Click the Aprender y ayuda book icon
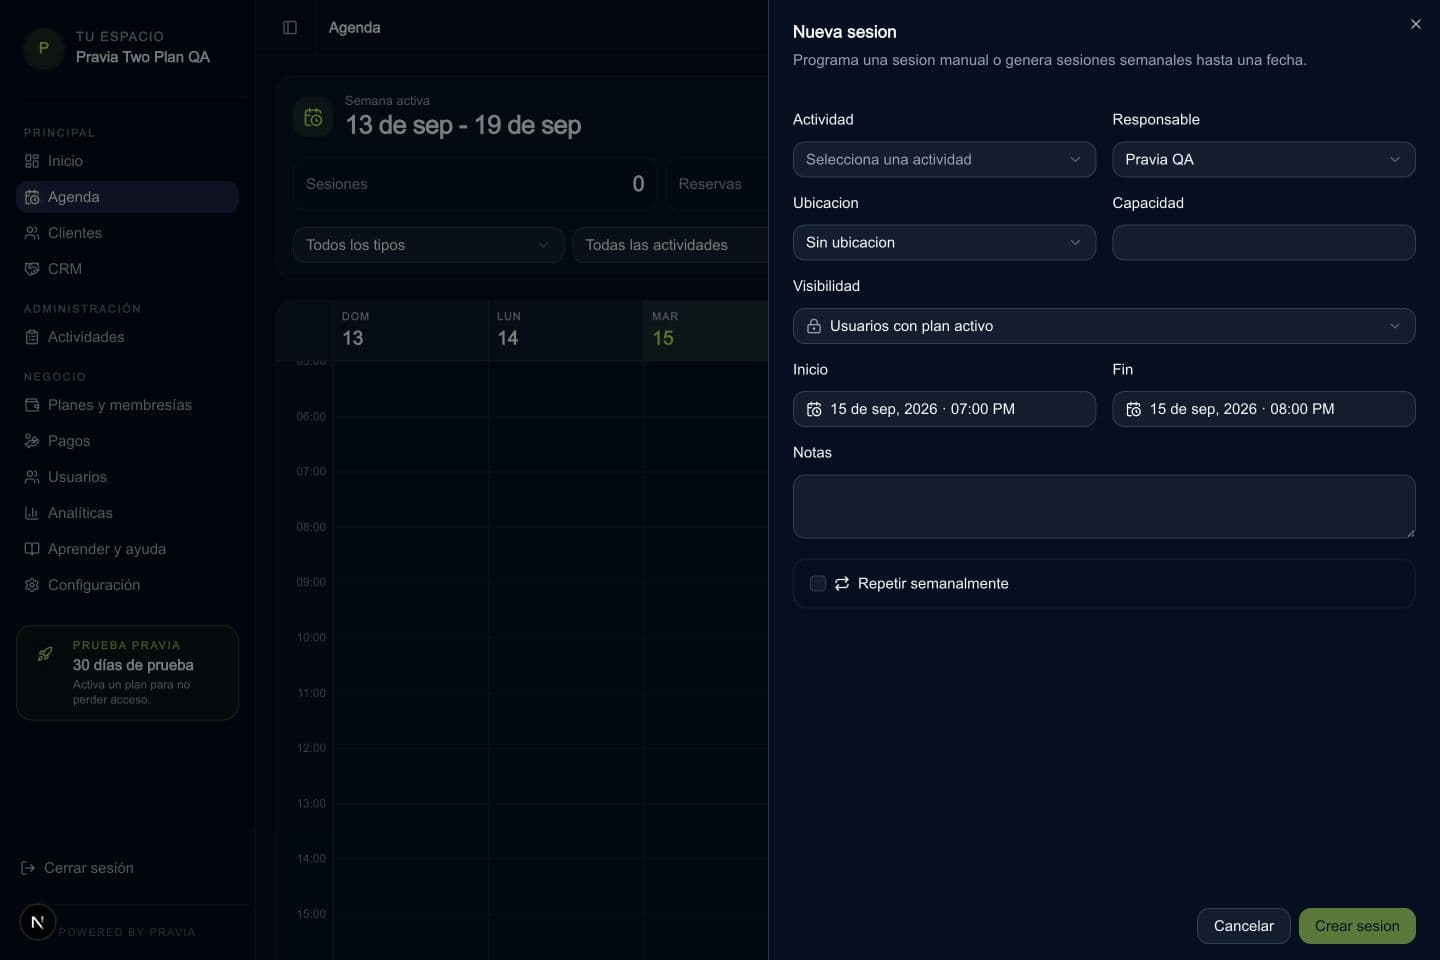The width and height of the screenshot is (1440, 960). pyautogui.click(x=32, y=549)
